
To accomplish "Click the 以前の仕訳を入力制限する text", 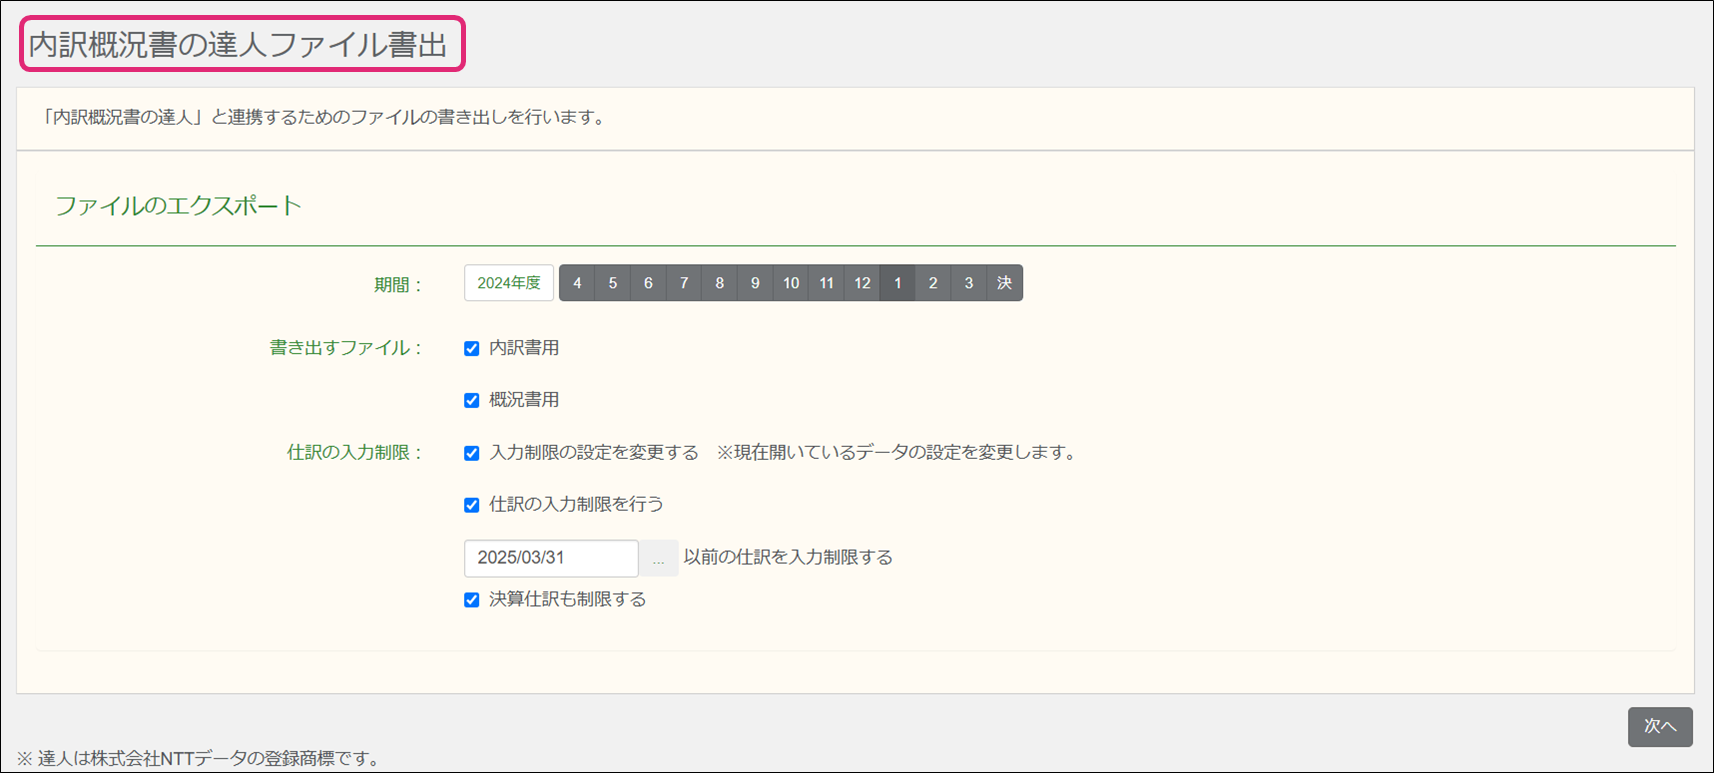I will pyautogui.click(x=788, y=557).
